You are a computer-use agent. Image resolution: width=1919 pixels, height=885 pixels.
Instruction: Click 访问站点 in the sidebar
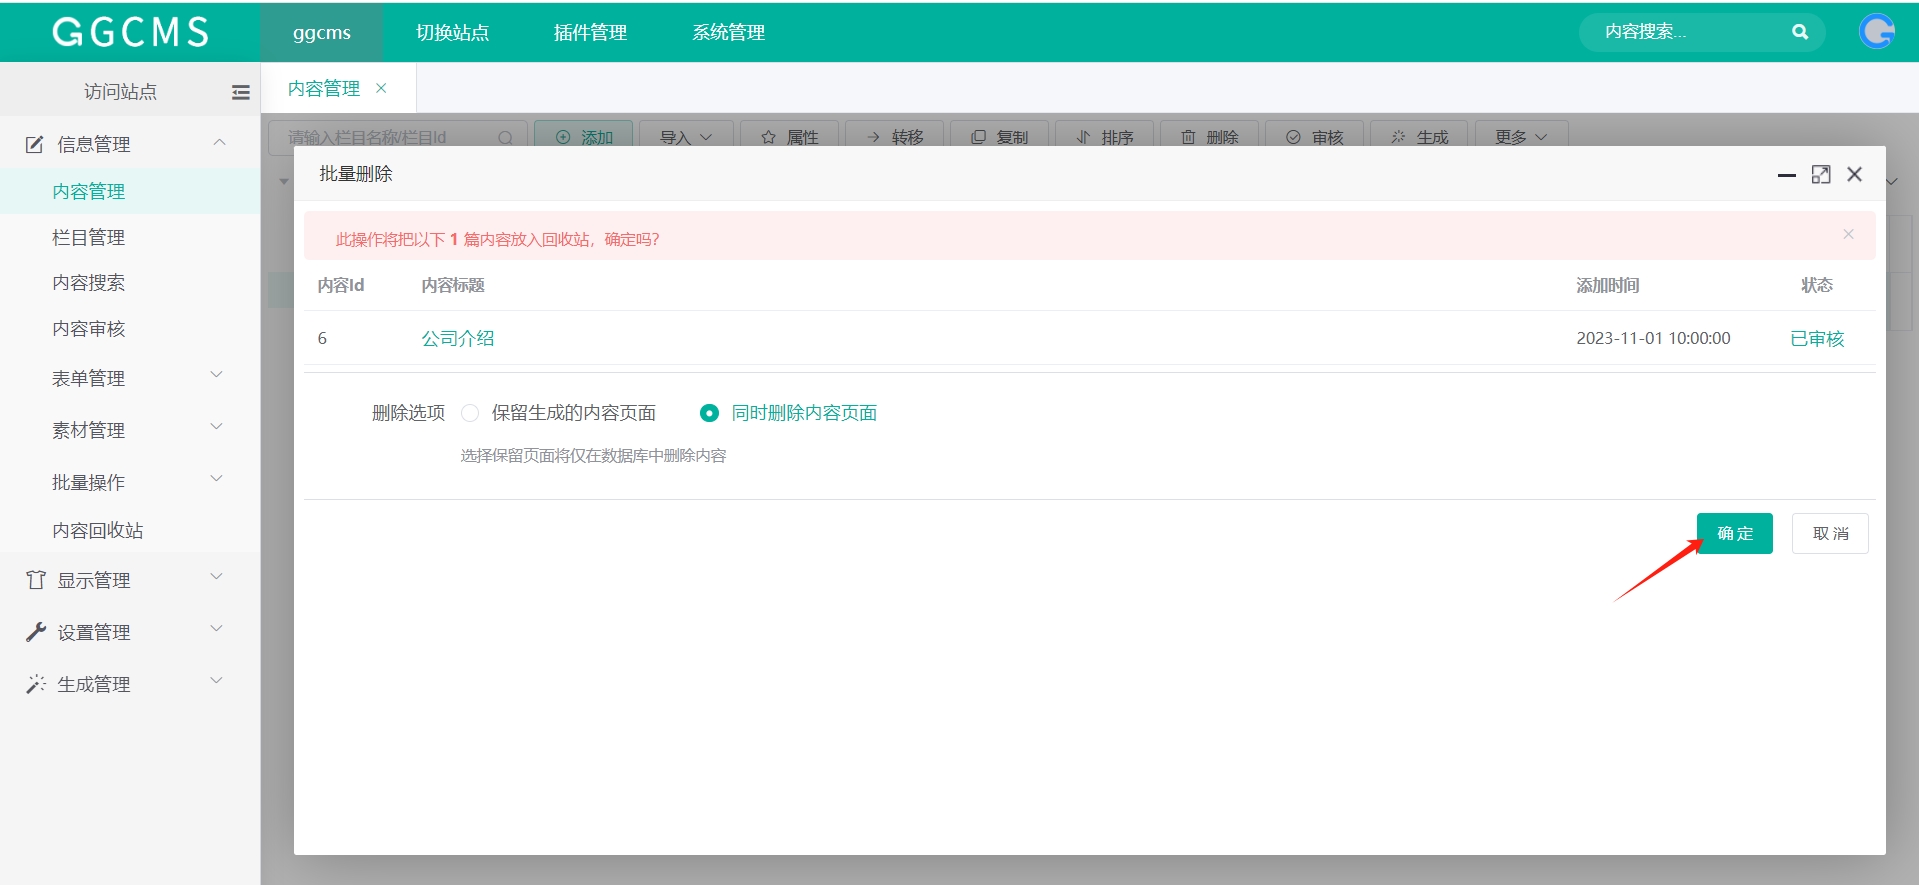(x=120, y=92)
